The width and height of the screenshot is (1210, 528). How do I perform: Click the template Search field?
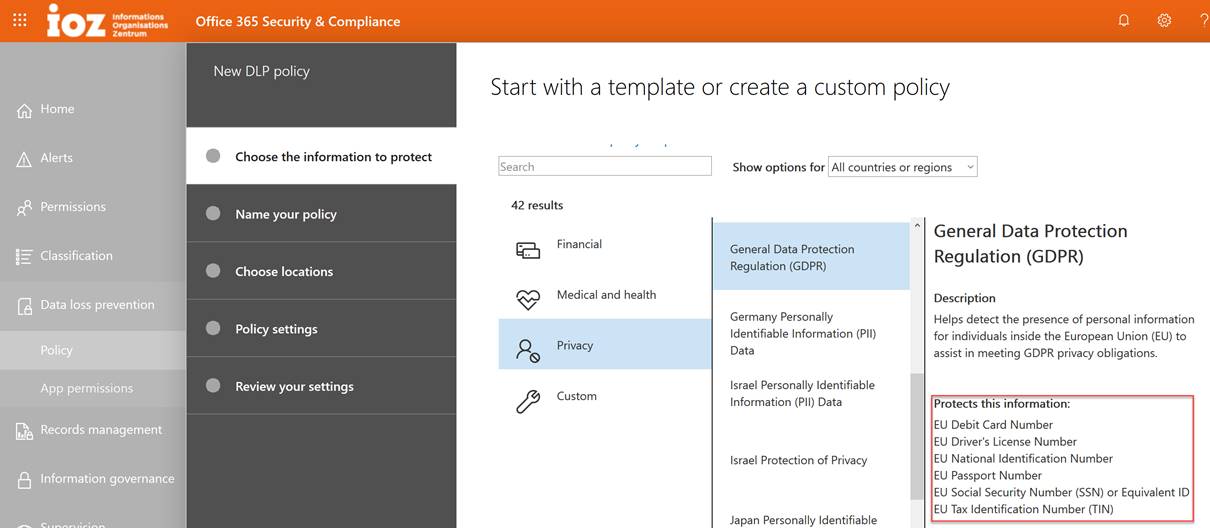605,167
